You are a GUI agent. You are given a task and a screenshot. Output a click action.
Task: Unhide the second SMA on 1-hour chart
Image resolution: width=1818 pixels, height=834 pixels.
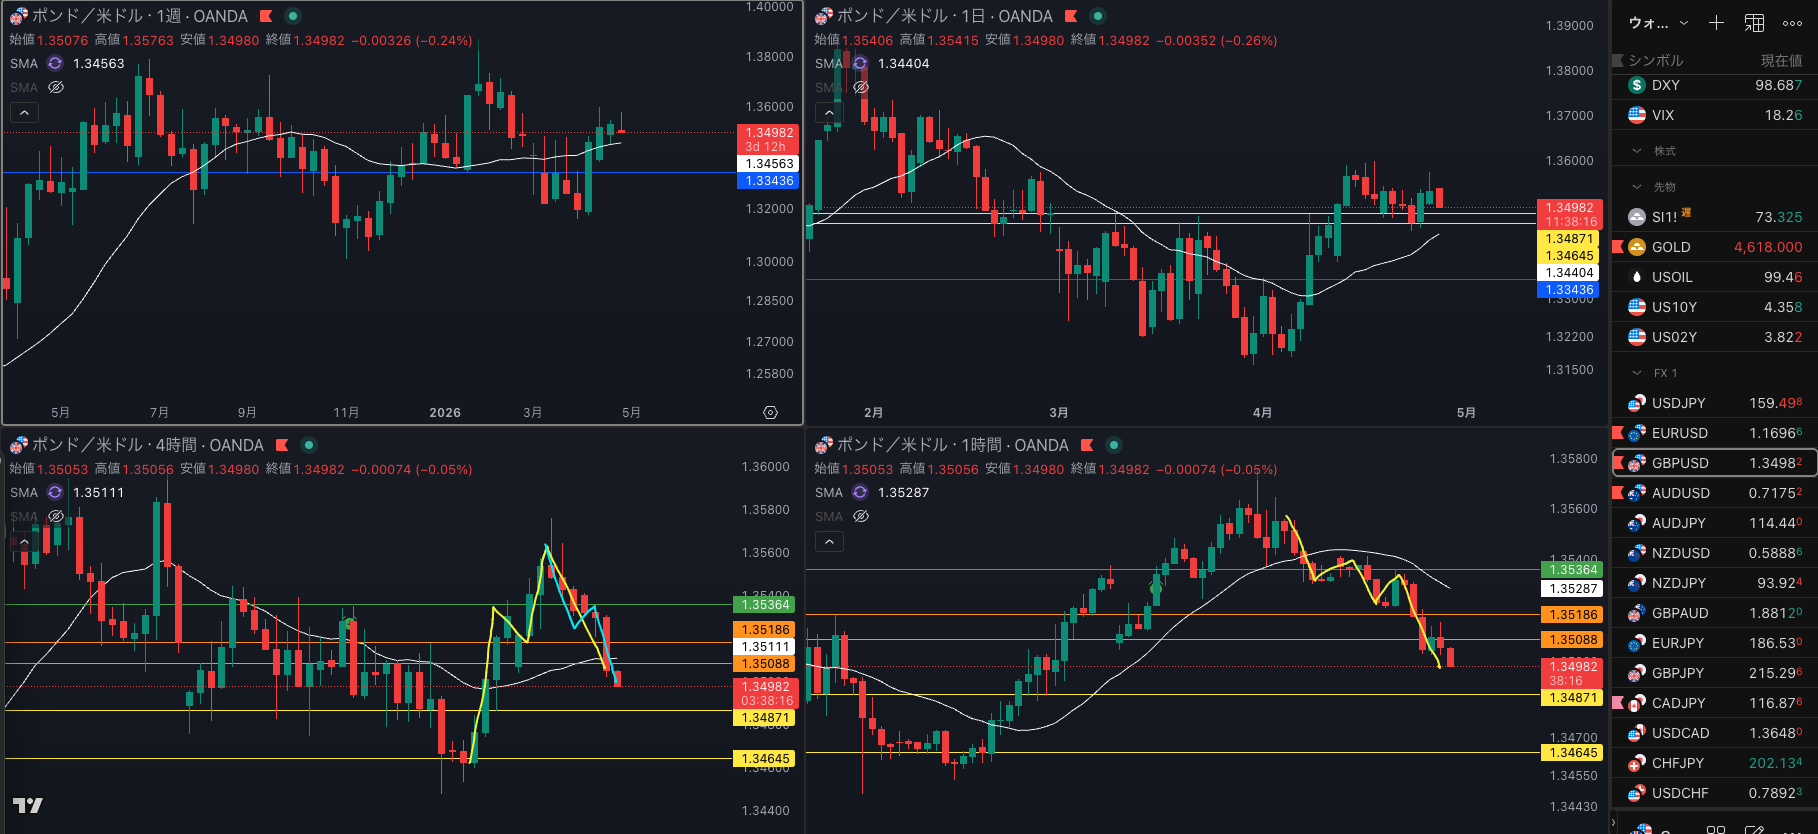pos(861,516)
